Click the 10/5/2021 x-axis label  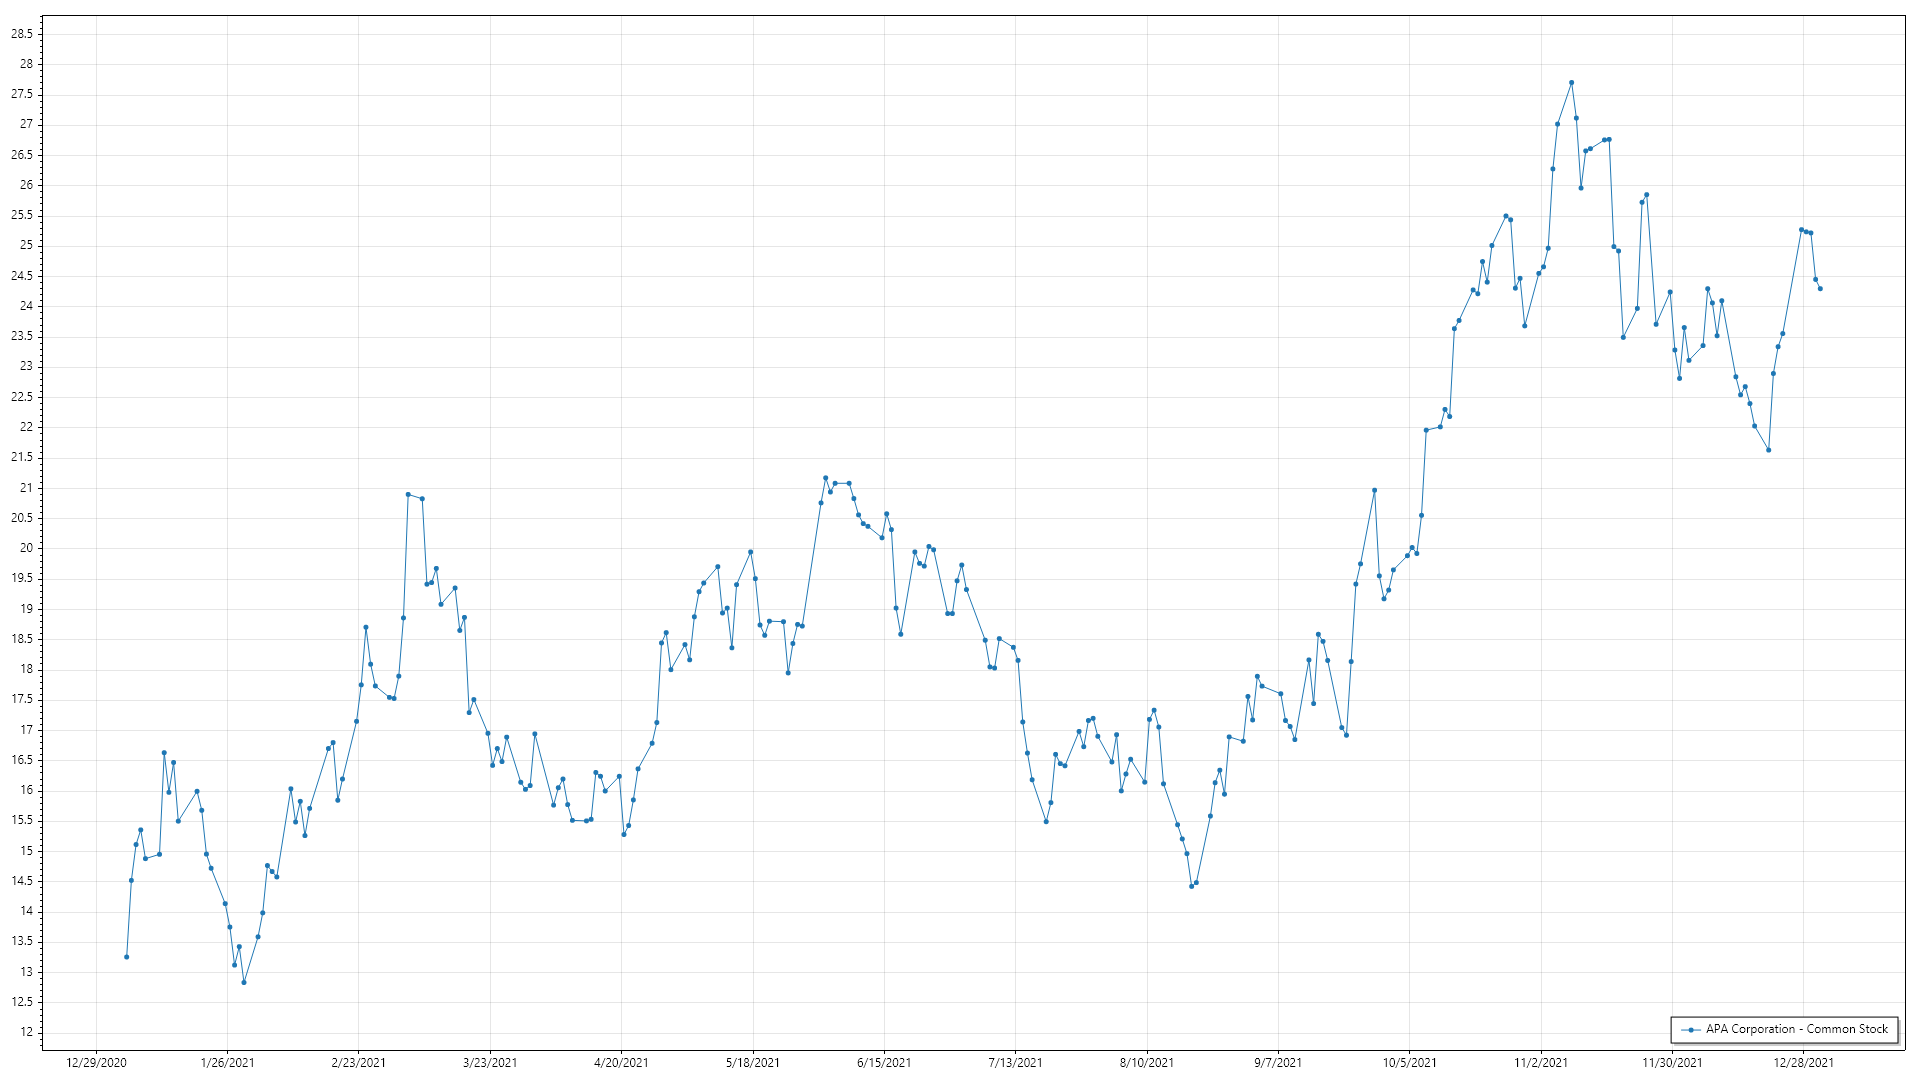pyautogui.click(x=1409, y=1063)
